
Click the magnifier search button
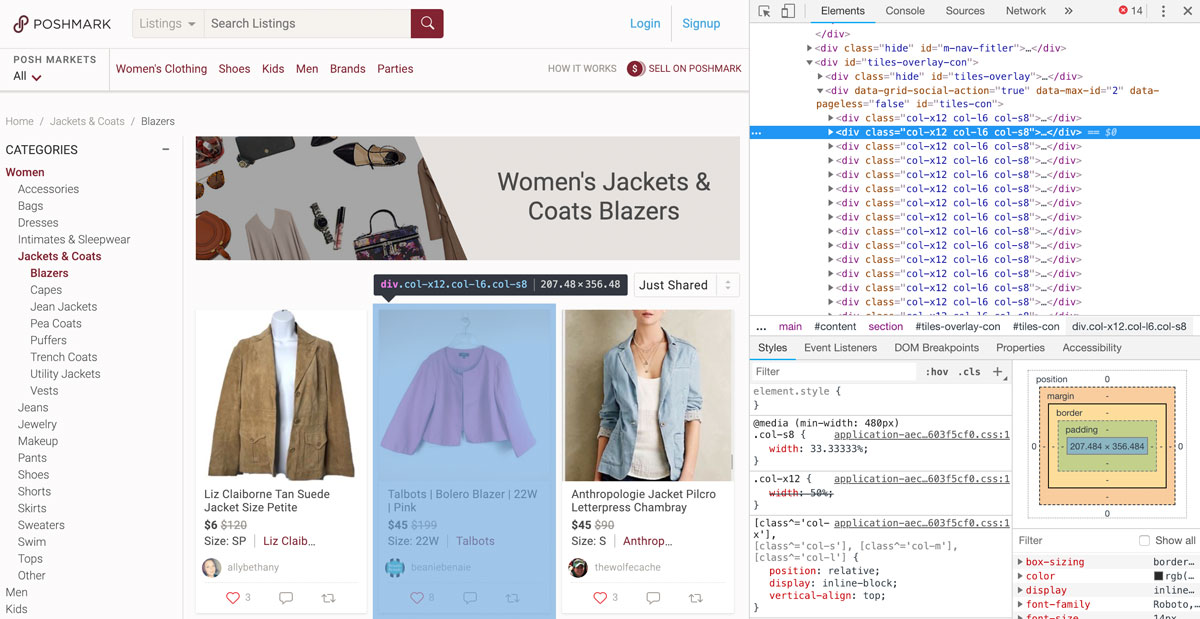pyautogui.click(x=427, y=23)
